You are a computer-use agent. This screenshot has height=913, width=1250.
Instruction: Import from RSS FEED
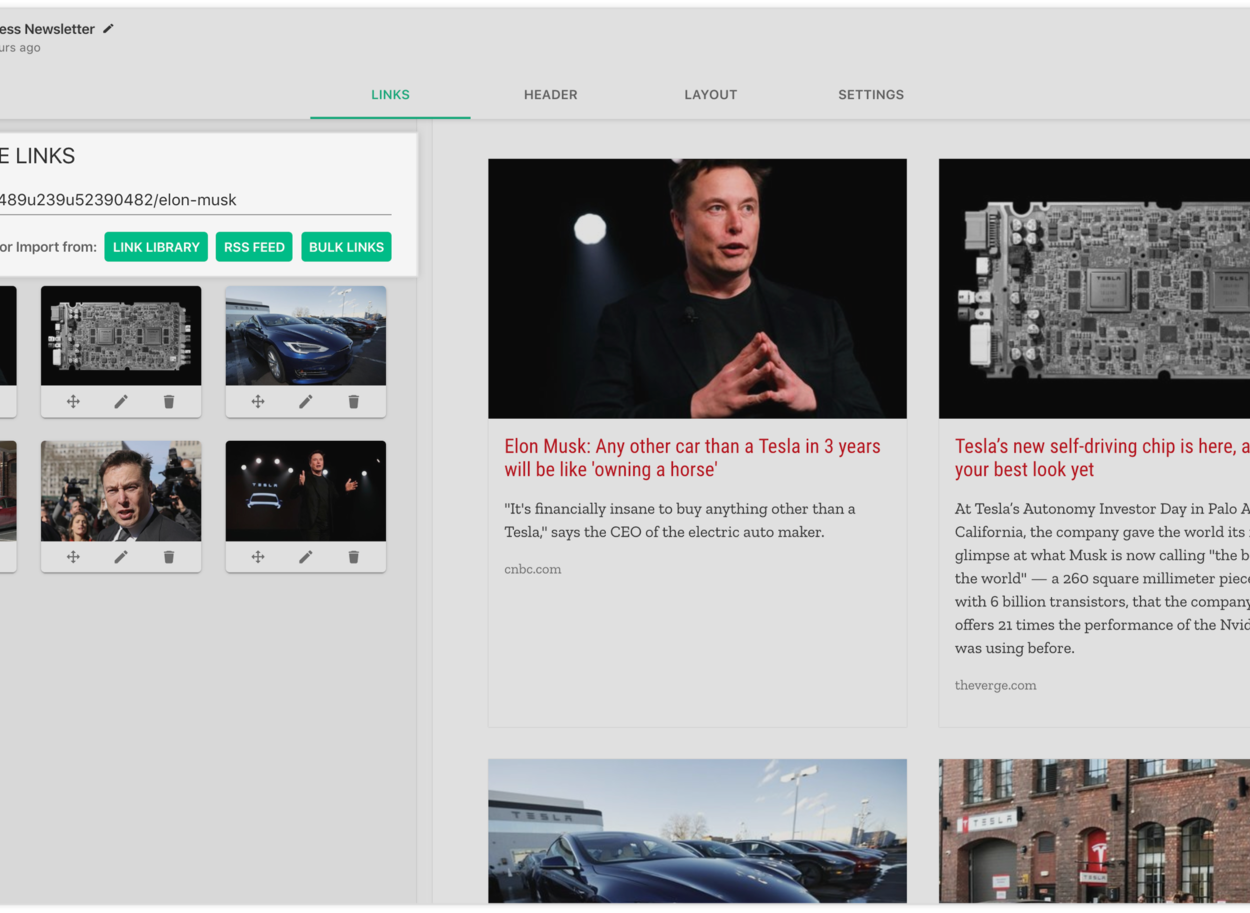254,247
